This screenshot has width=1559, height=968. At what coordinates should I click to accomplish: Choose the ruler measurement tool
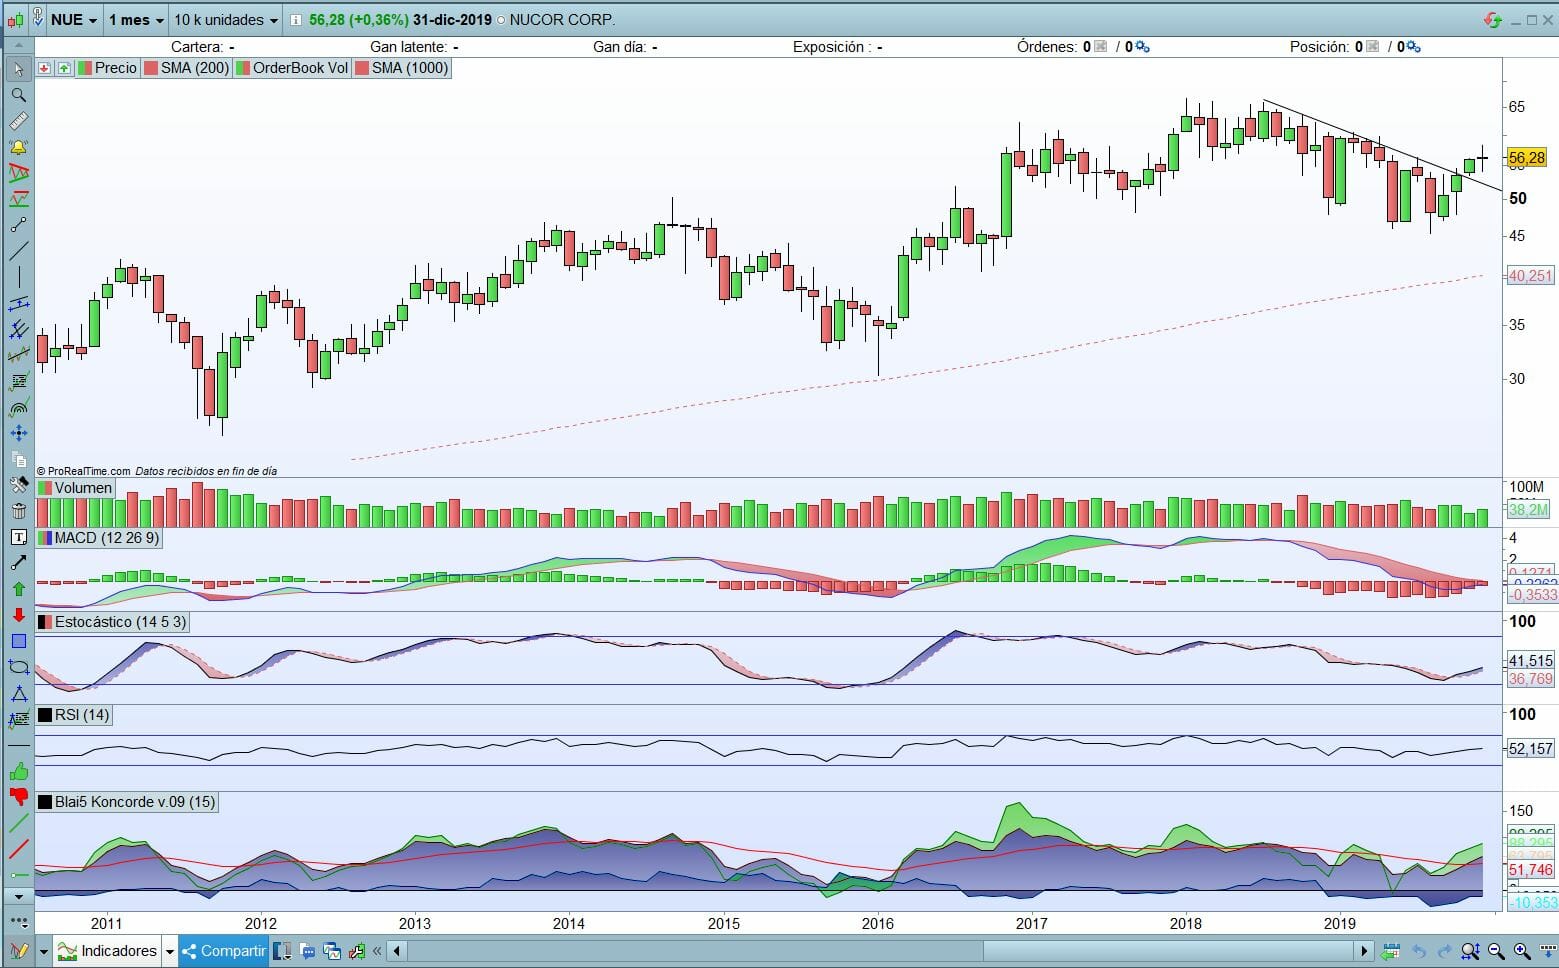pyautogui.click(x=18, y=121)
